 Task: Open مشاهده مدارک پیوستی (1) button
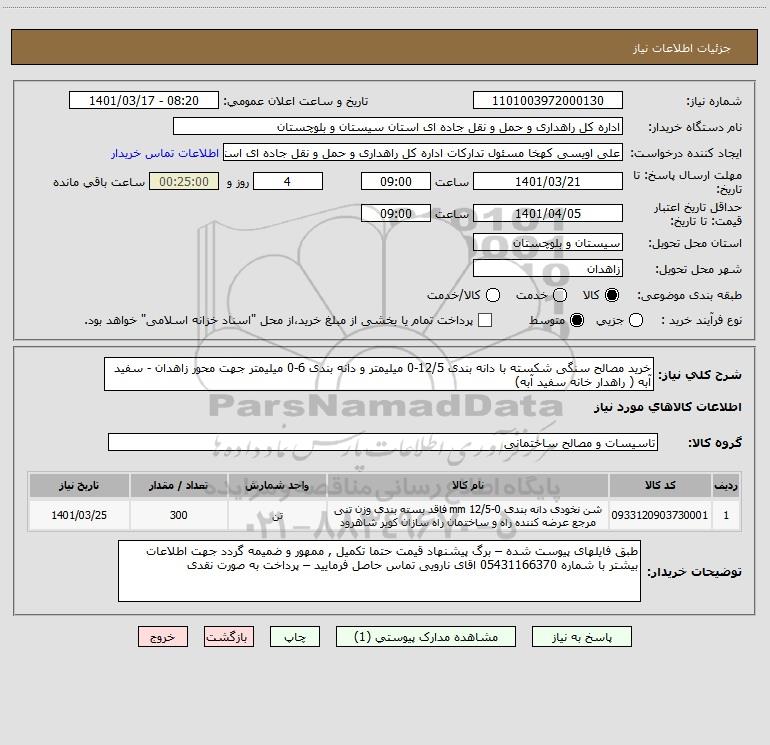click(x=426, y=637)
